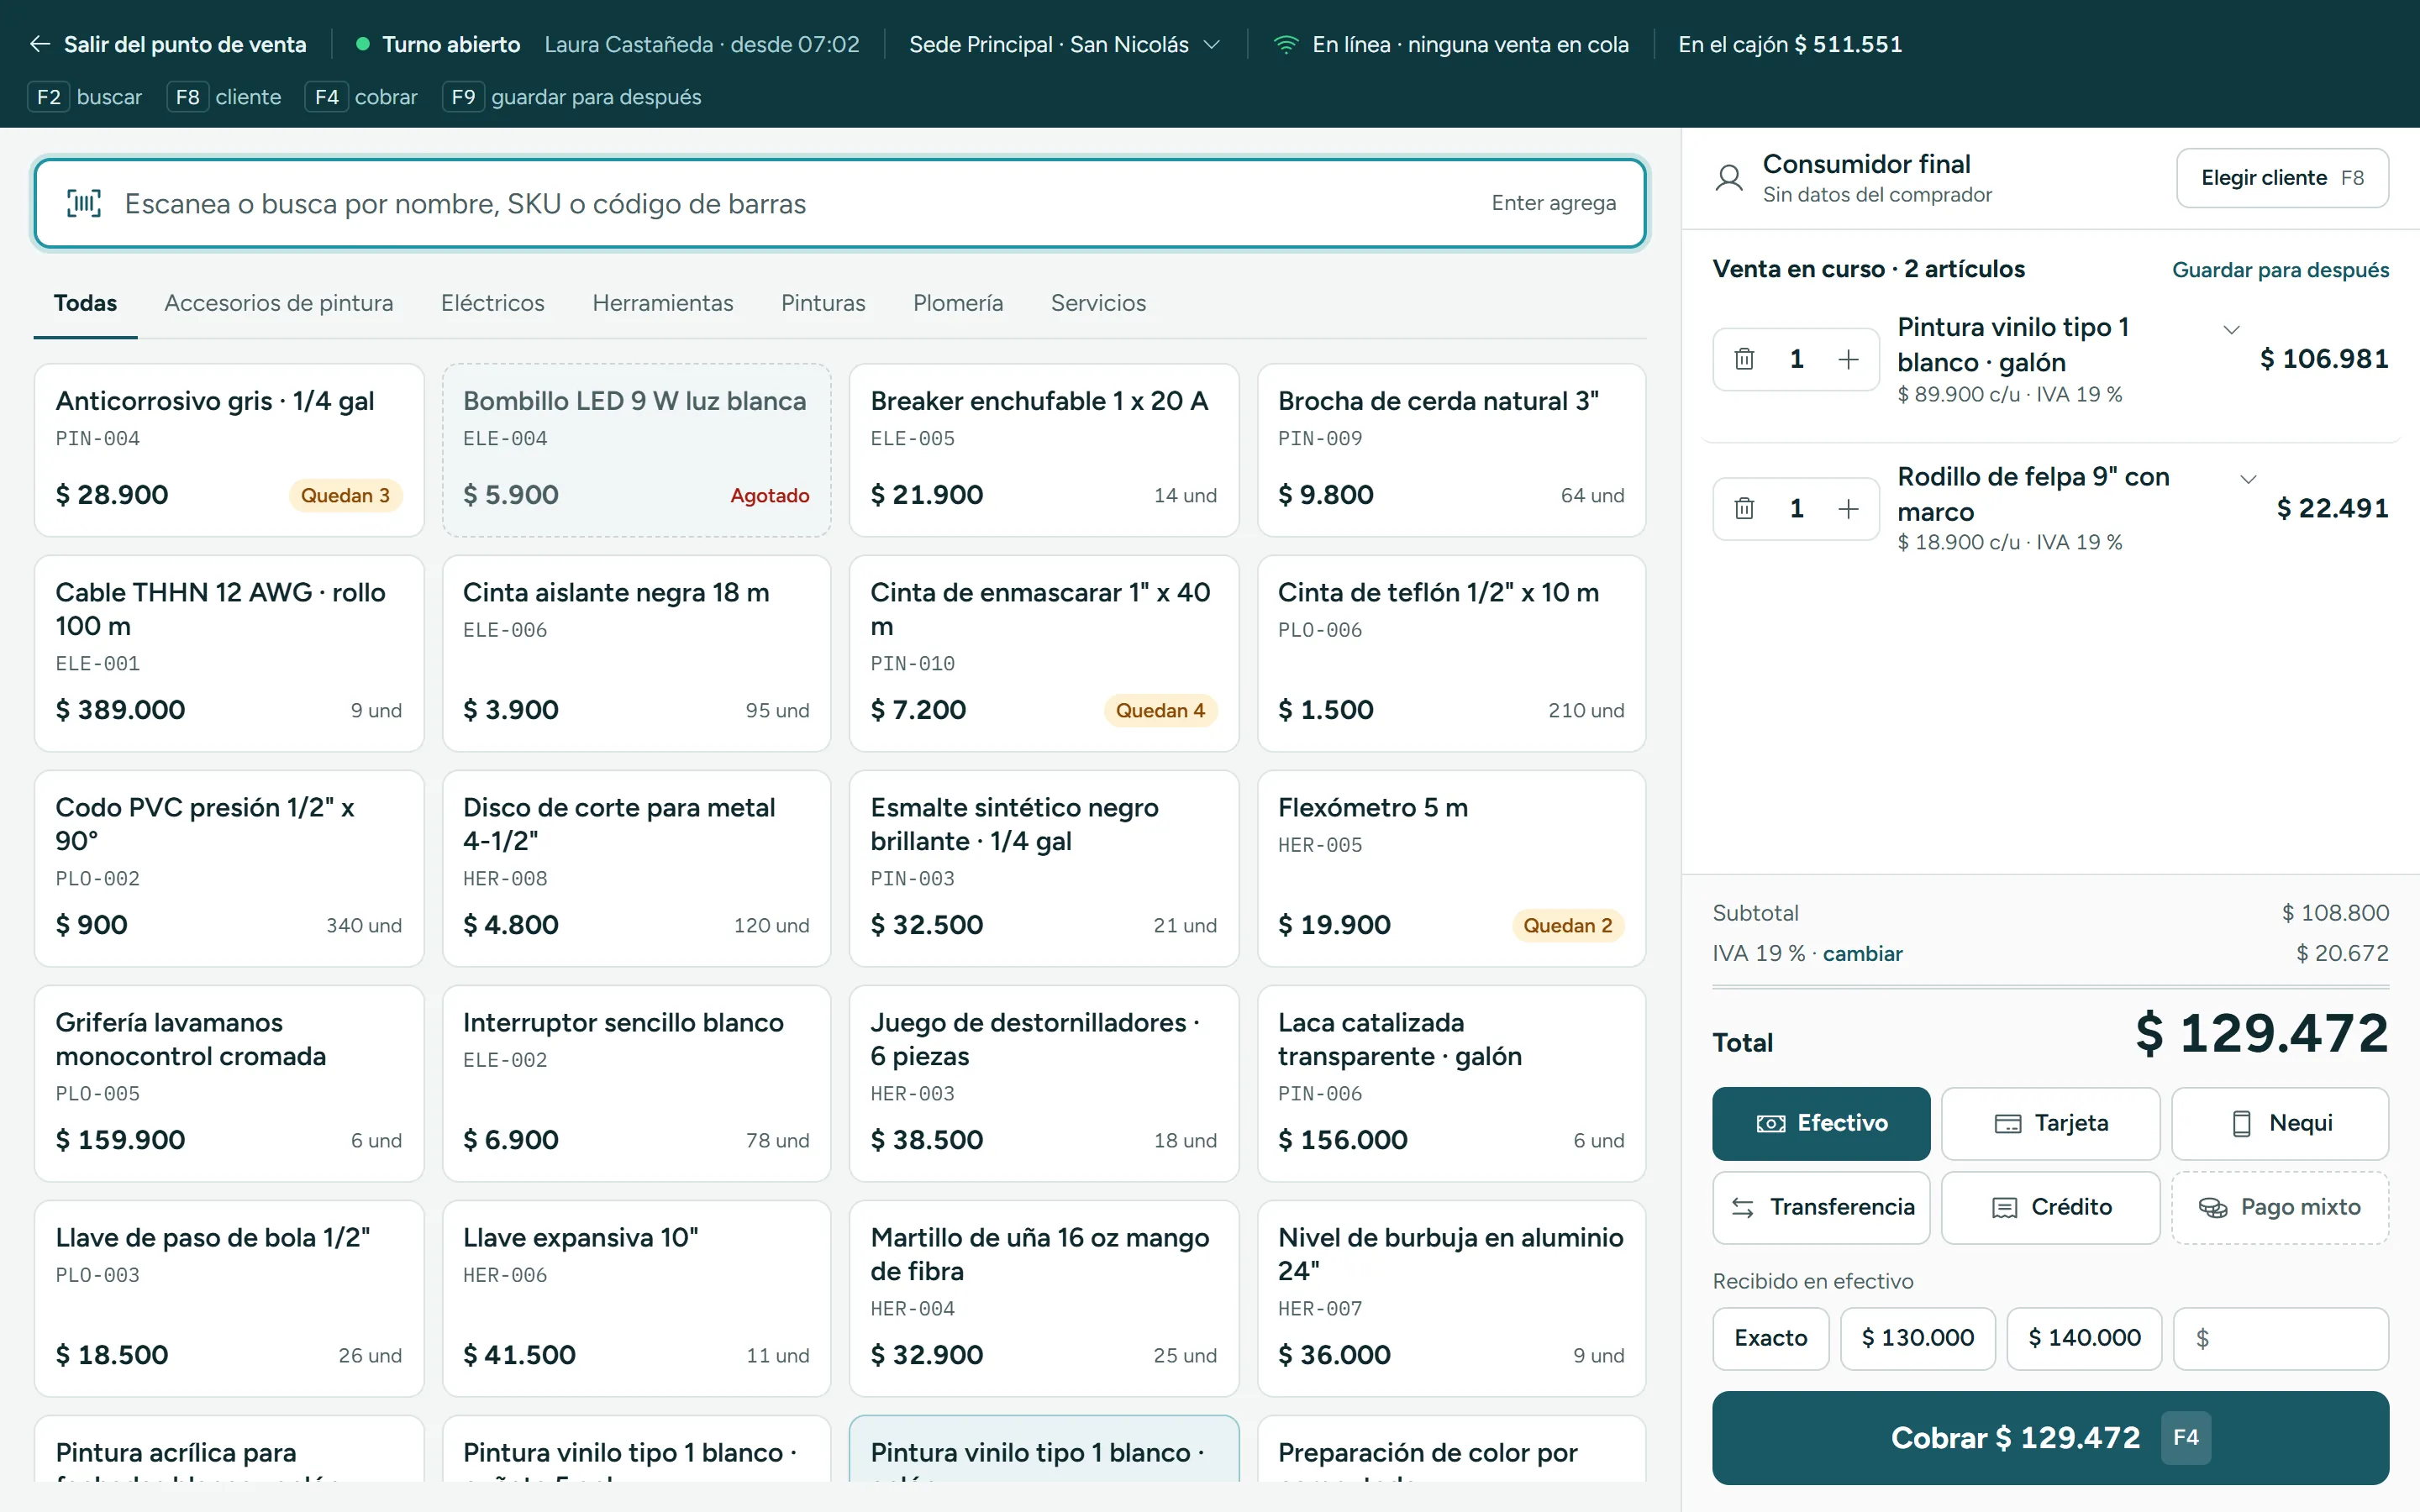Viewport: 2420px width, 1512px height.
Task: Open the Pinturas category tab
Action: coord(823,303)
